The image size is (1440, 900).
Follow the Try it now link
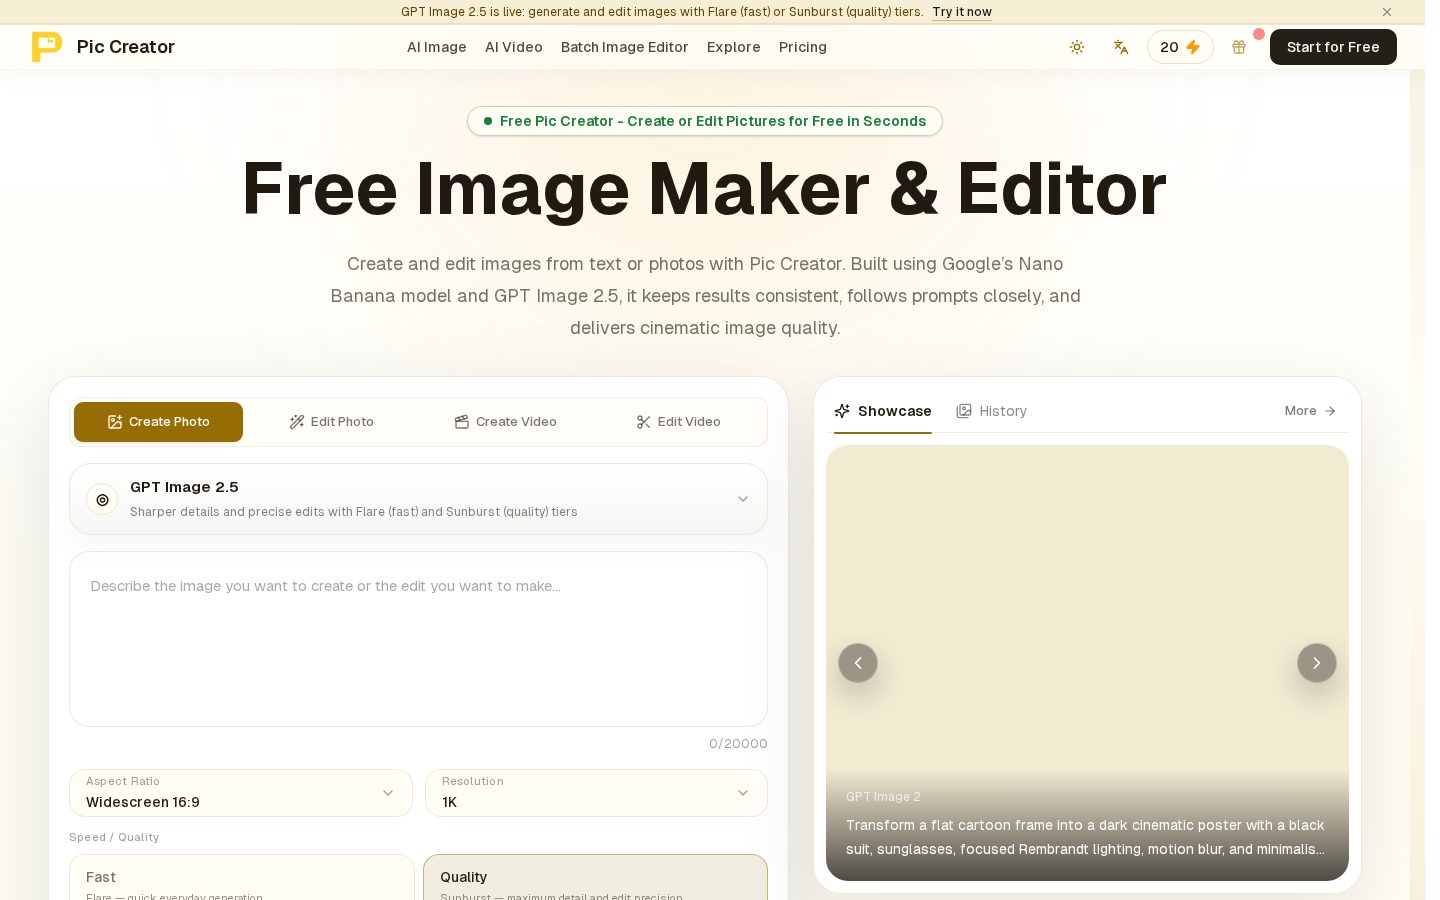(962, 12)
